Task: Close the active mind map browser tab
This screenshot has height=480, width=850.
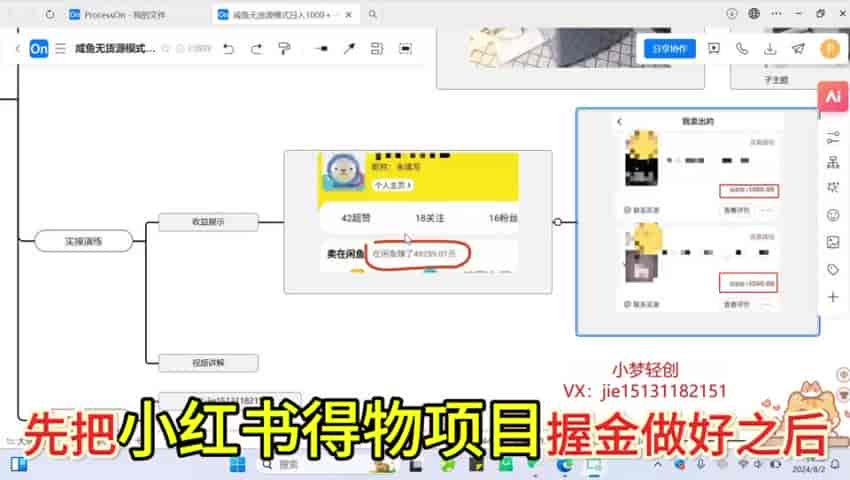Action: click(349, 15)
